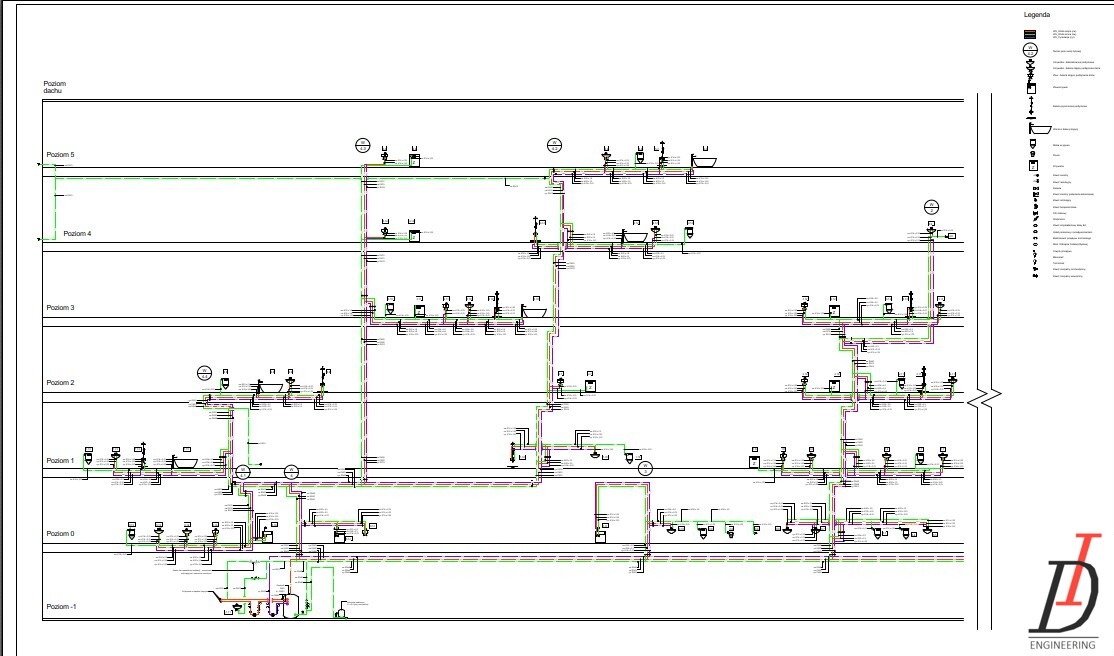The height and width of the screenshot is (656, 1114).
Task: Select the Poziom -1 level label
Action: (x=61, y=607)
